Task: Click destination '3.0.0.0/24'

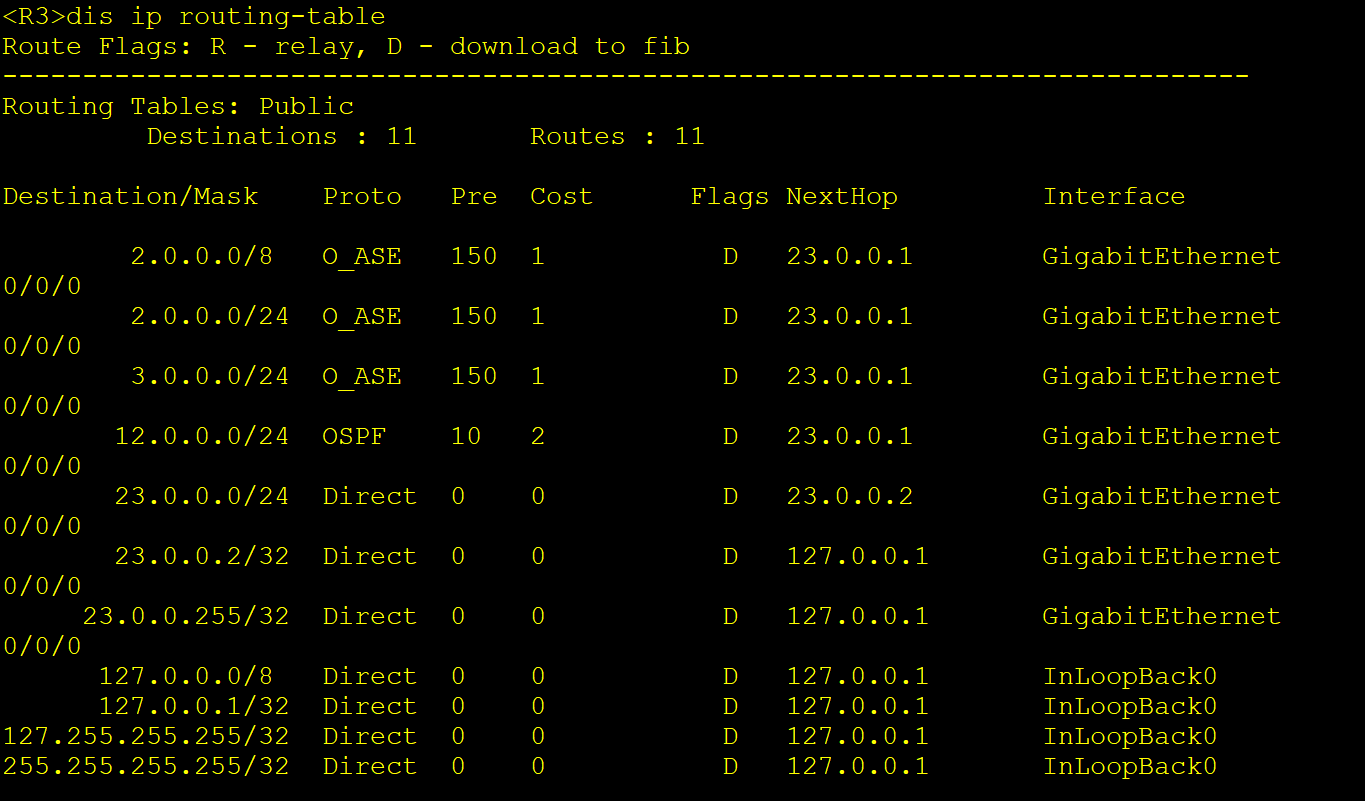Action: (x=210, y=377)
